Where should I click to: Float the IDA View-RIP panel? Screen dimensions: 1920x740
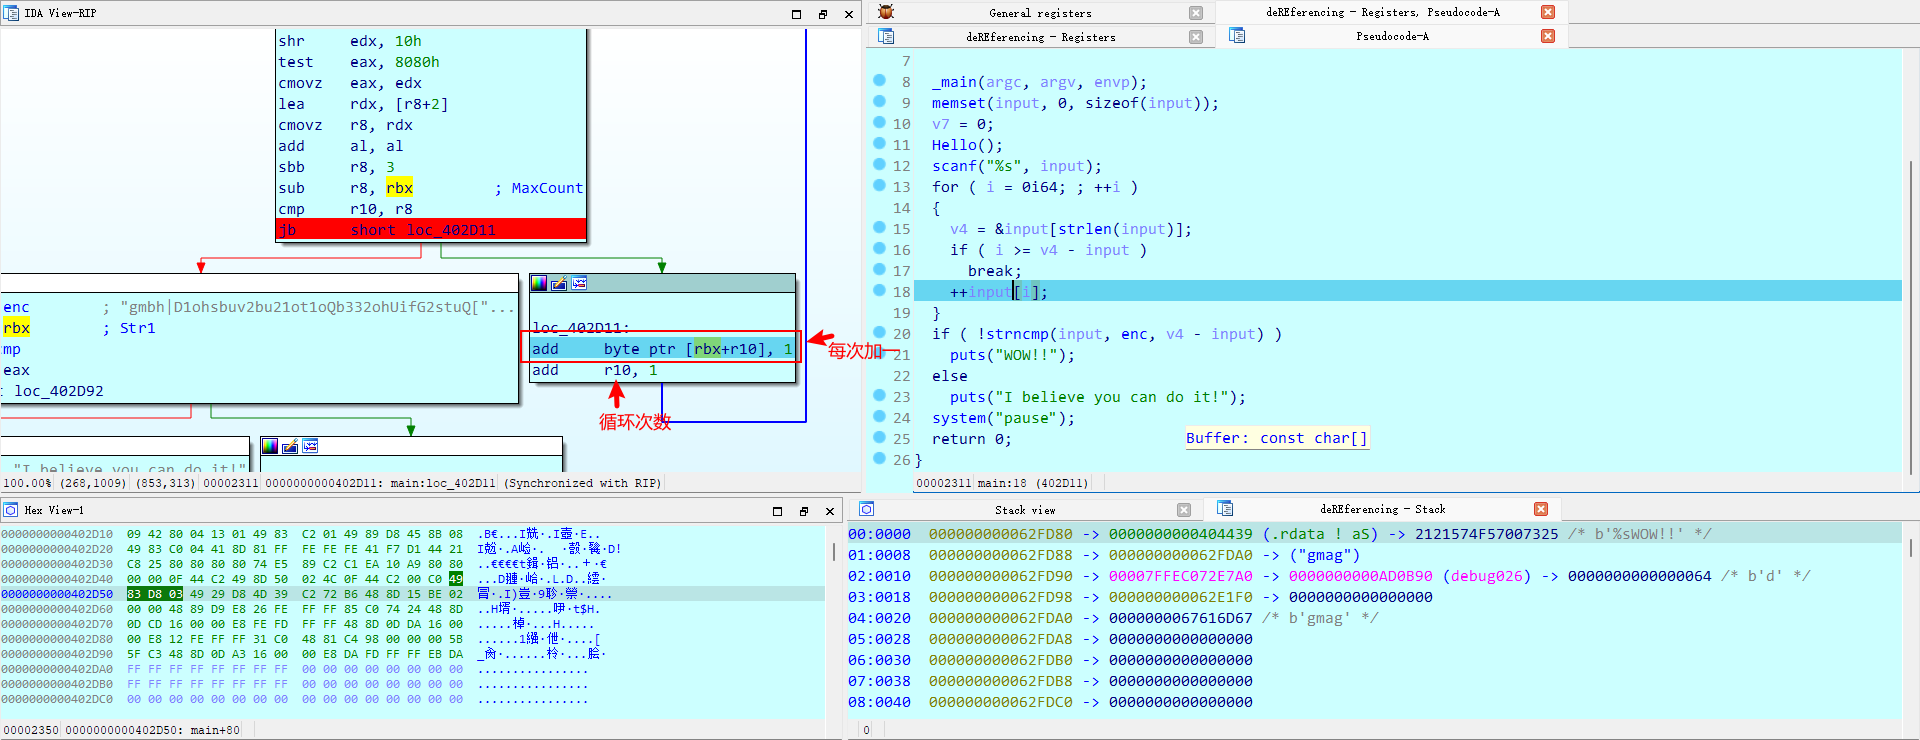pos(823,14)
